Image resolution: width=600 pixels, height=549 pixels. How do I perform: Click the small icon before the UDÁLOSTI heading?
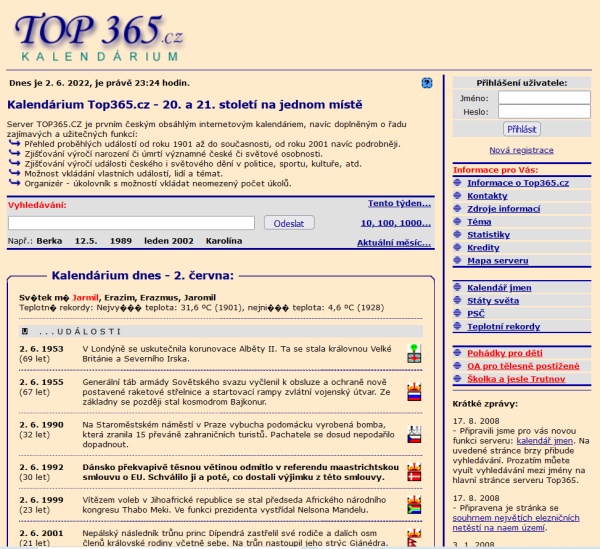pos(23,331)
